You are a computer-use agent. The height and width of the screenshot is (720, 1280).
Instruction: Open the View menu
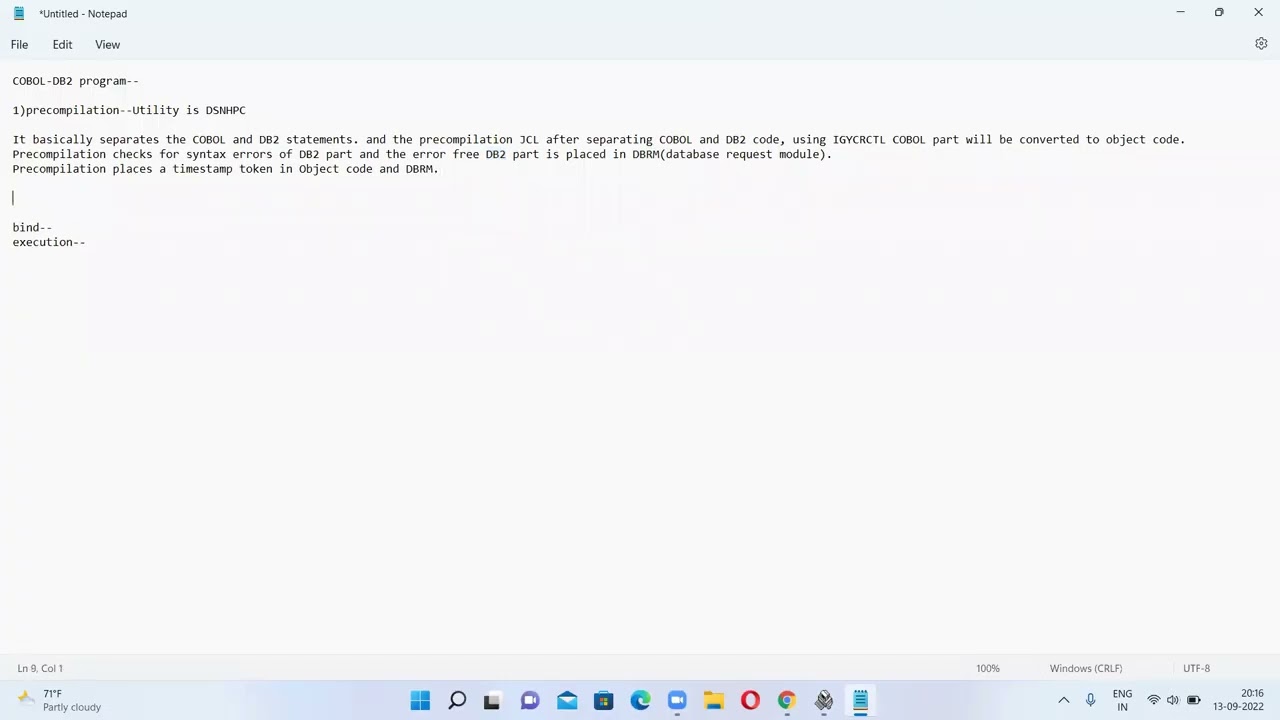pyautogui.click(x=107, y=44)
